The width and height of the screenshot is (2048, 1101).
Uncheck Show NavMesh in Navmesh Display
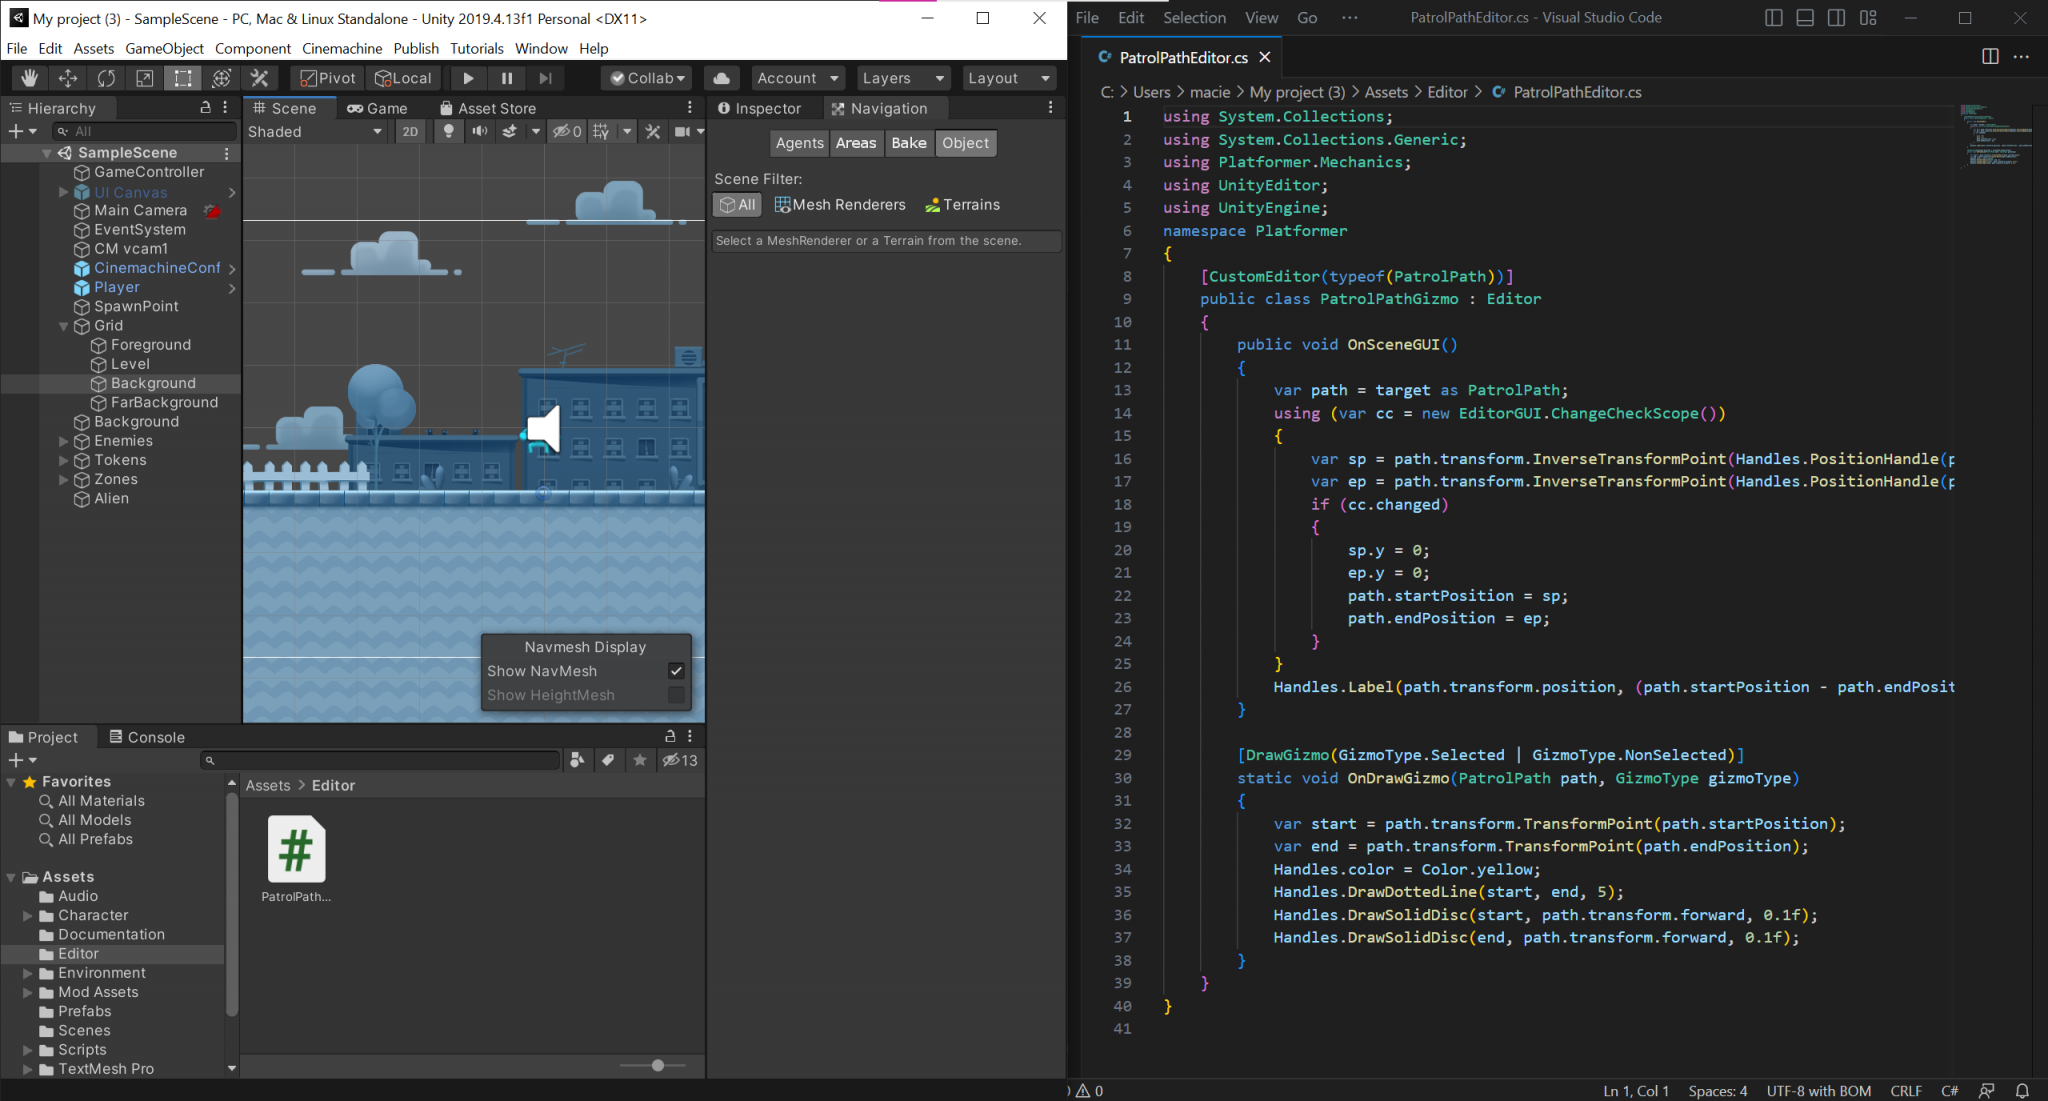(677, 671)
